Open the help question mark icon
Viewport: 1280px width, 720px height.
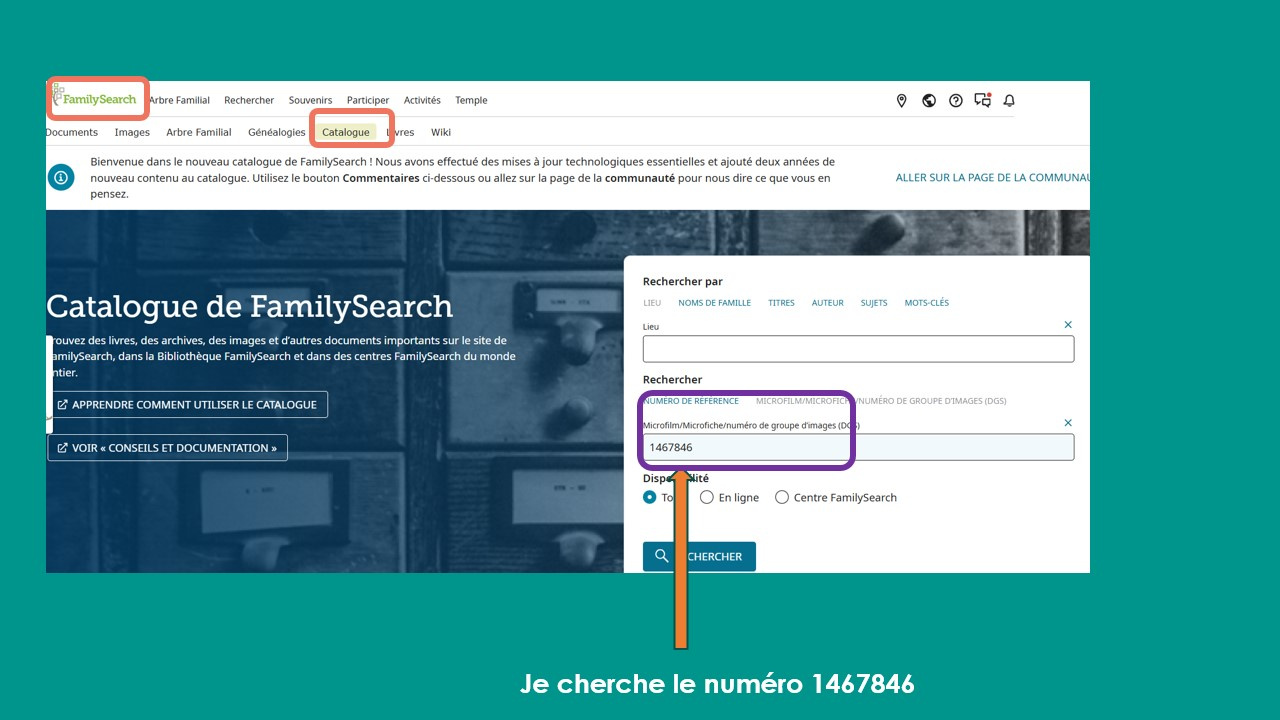click(956, 100)
